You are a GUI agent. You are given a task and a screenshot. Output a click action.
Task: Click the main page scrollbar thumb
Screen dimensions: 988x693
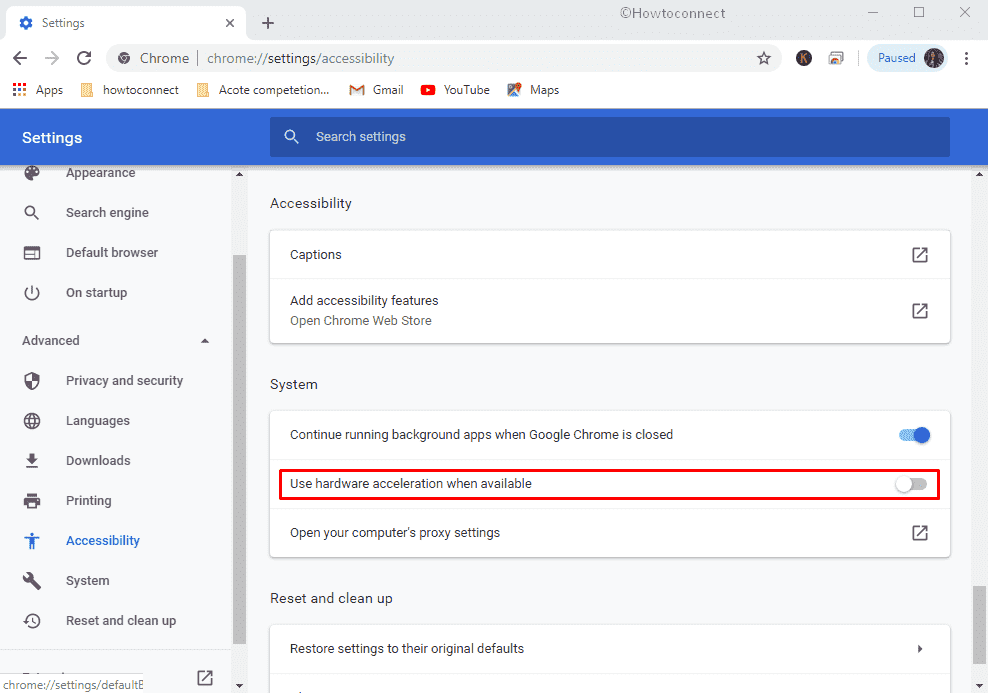[979, 625]
